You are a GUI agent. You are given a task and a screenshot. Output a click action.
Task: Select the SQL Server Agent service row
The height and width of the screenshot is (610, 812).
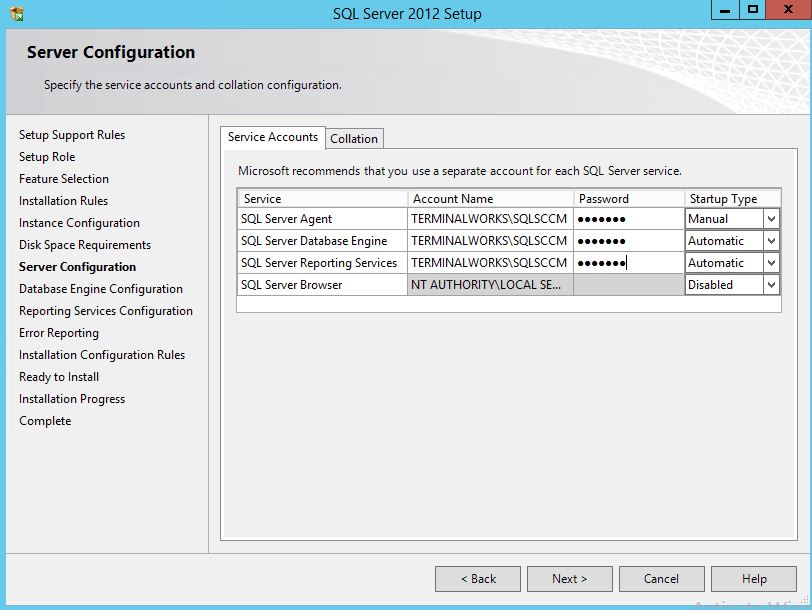(x=323, y=219)
